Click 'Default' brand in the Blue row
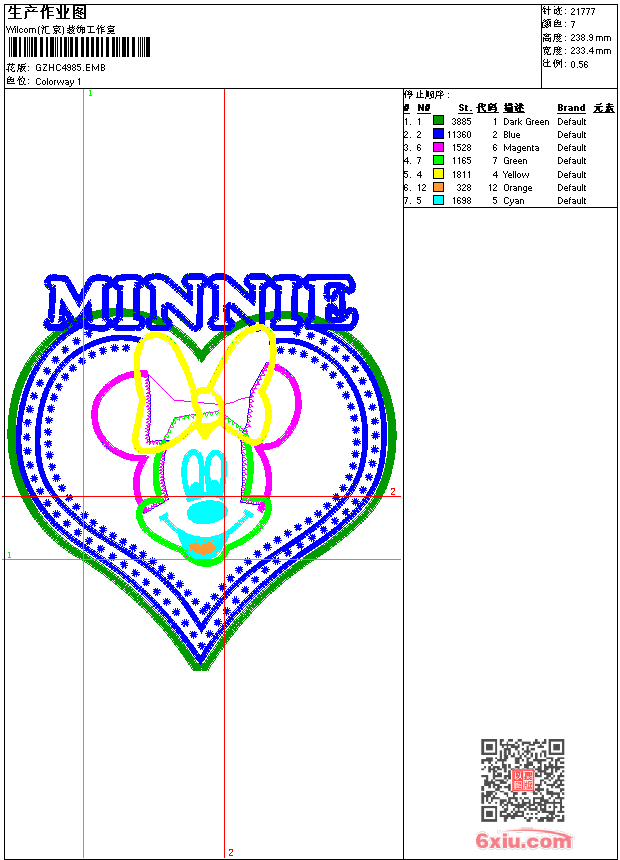Viewport: 620px width, 860px height. (x=572, y=134)
